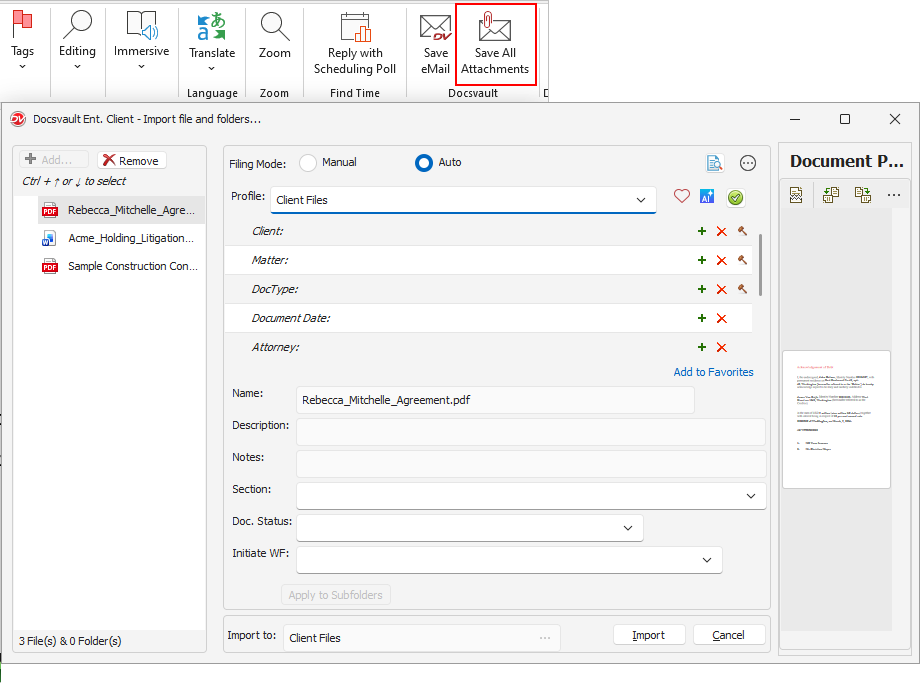
Task: Click the Cancel button
Action: 729,635
